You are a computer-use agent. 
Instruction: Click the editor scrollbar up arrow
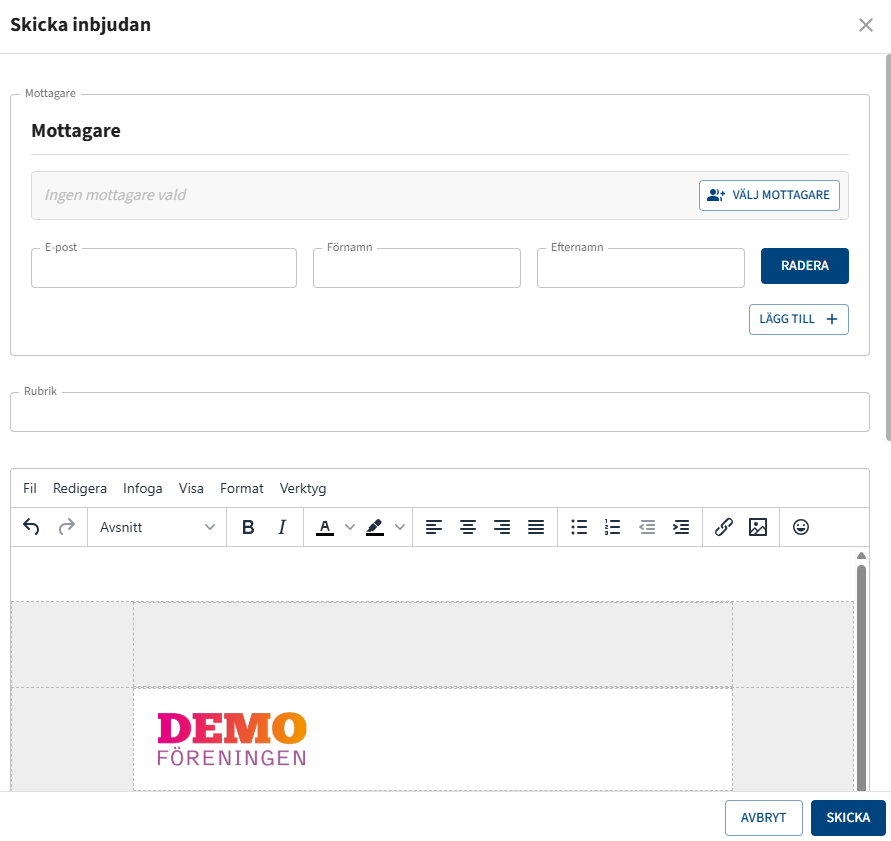pos(861,555)
